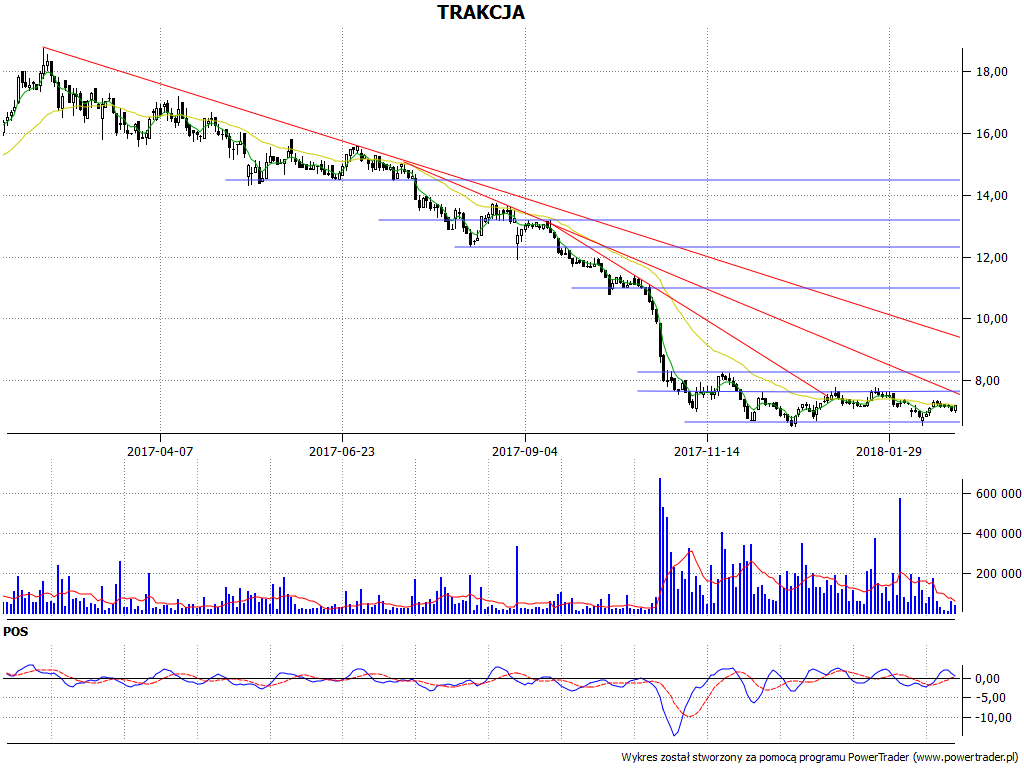Viewport: 1024px width, 768px height.
Task: Click the 14,00 price axis label
Action: point(991,196)
